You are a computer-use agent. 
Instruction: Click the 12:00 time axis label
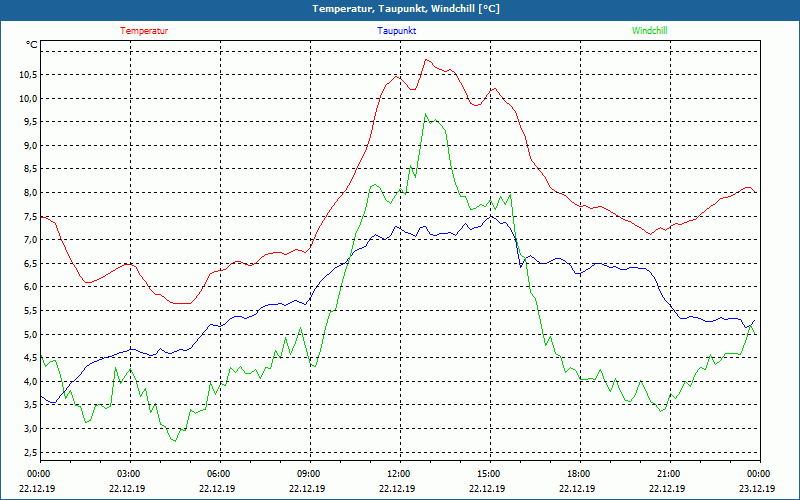(x=398, y=474)
